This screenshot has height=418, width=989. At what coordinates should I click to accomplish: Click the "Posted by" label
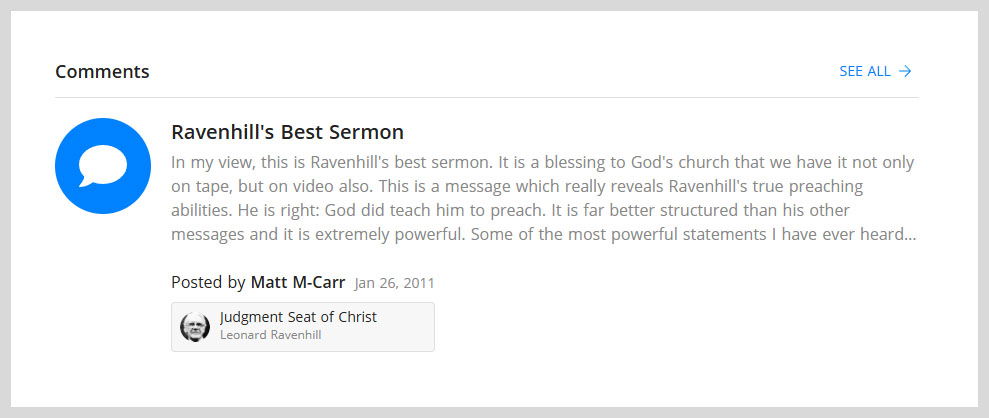click(x=208, y=282)
